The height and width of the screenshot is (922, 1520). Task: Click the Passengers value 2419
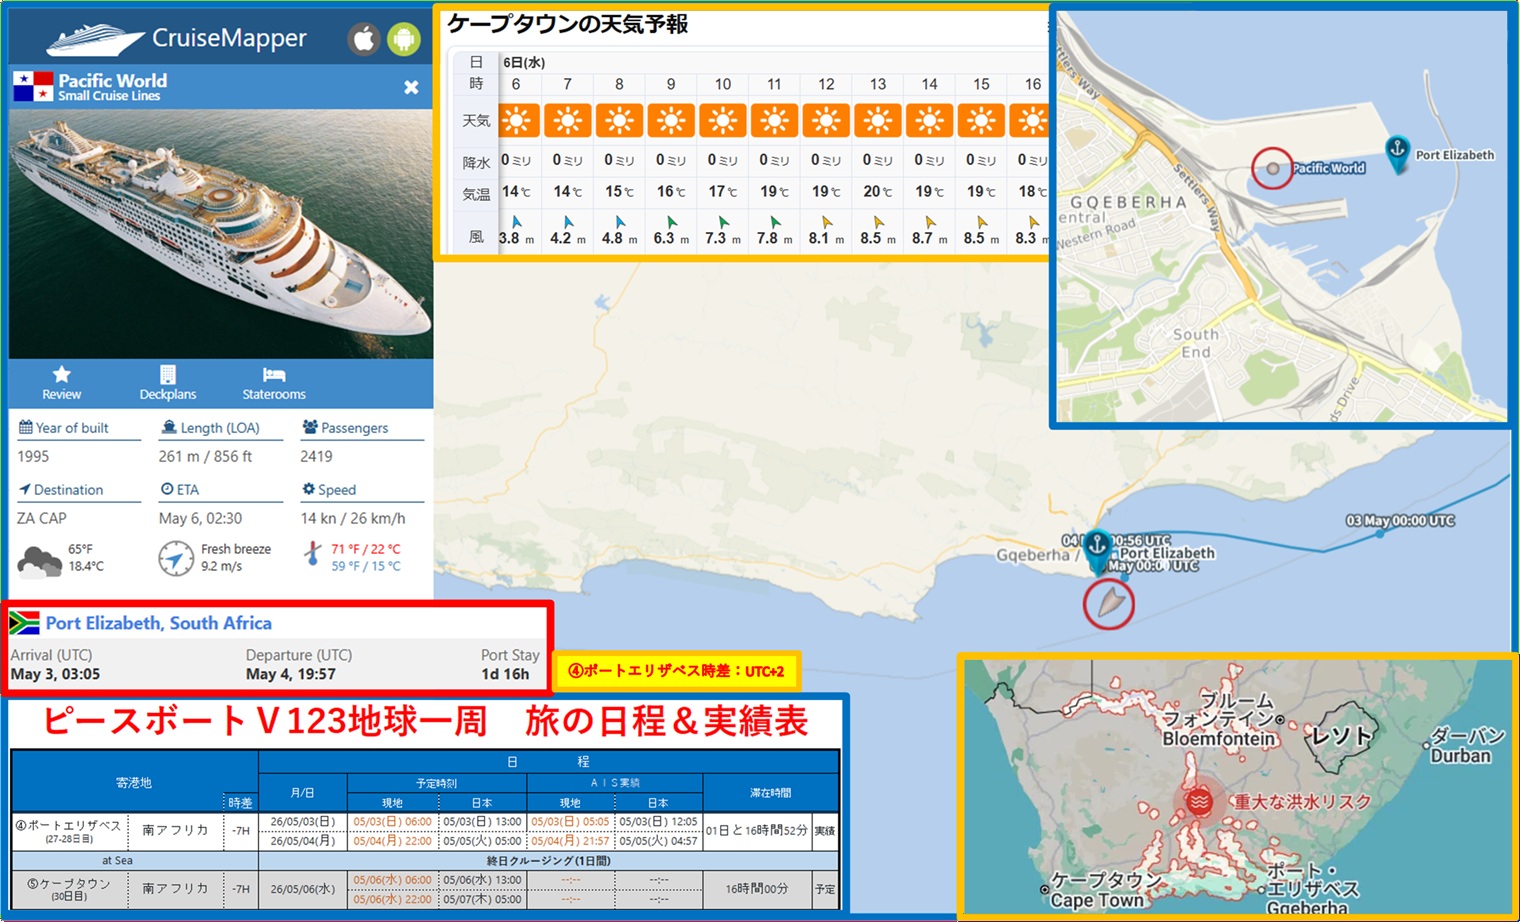point(316,456)
